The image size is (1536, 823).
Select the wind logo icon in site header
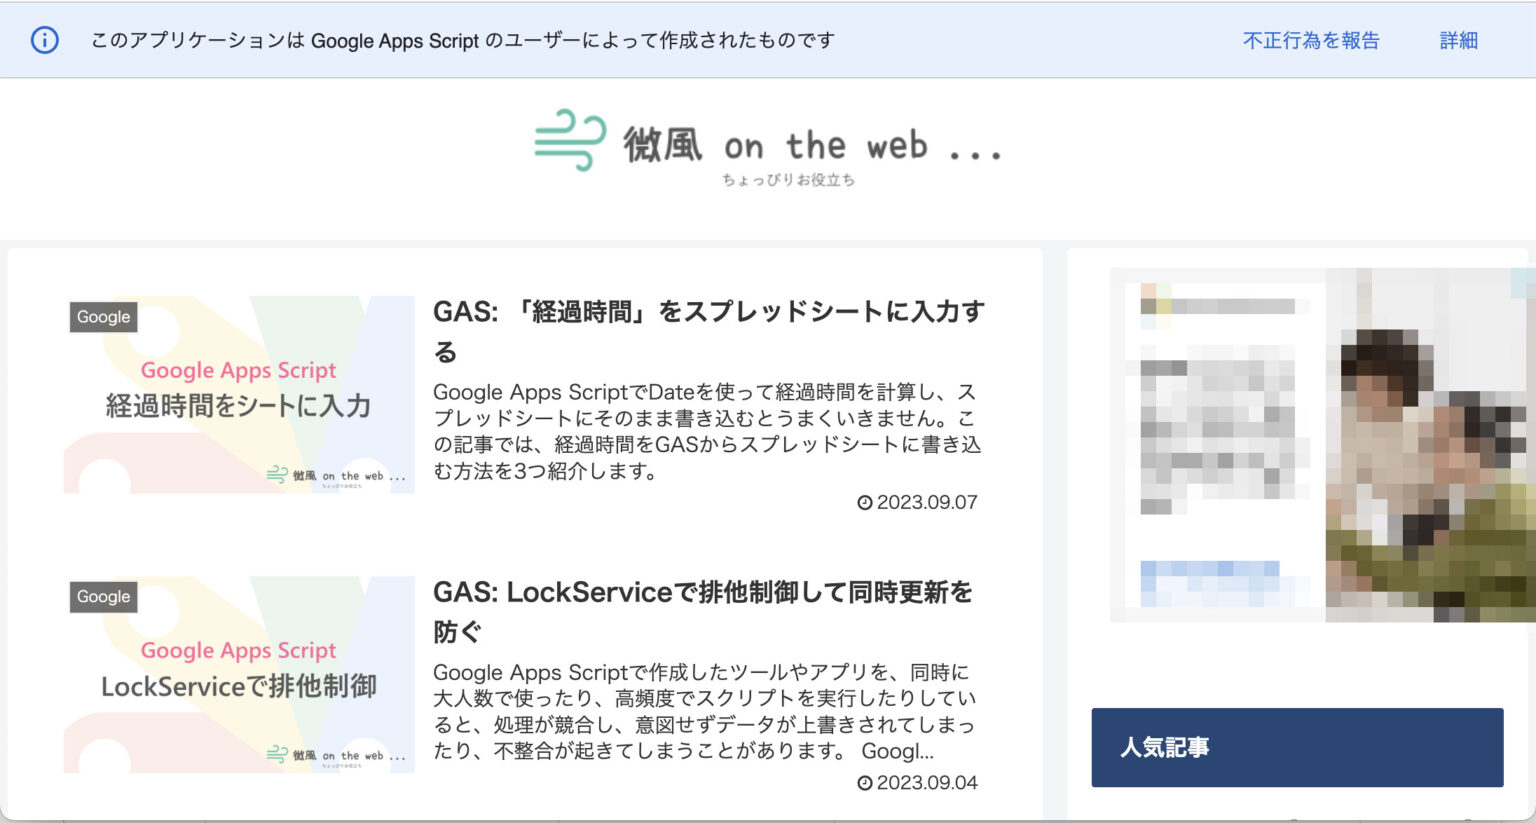570,139
